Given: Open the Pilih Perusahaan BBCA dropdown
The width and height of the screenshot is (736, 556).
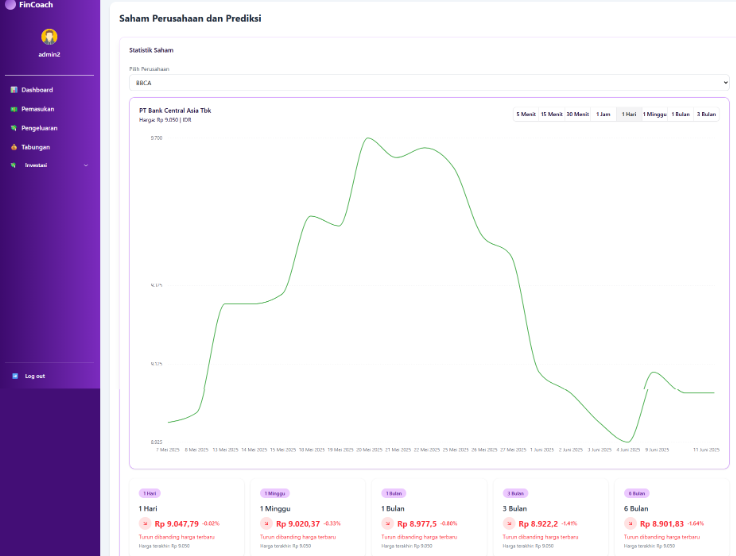Looking at the screenshot, I should [x=429, y=83].
